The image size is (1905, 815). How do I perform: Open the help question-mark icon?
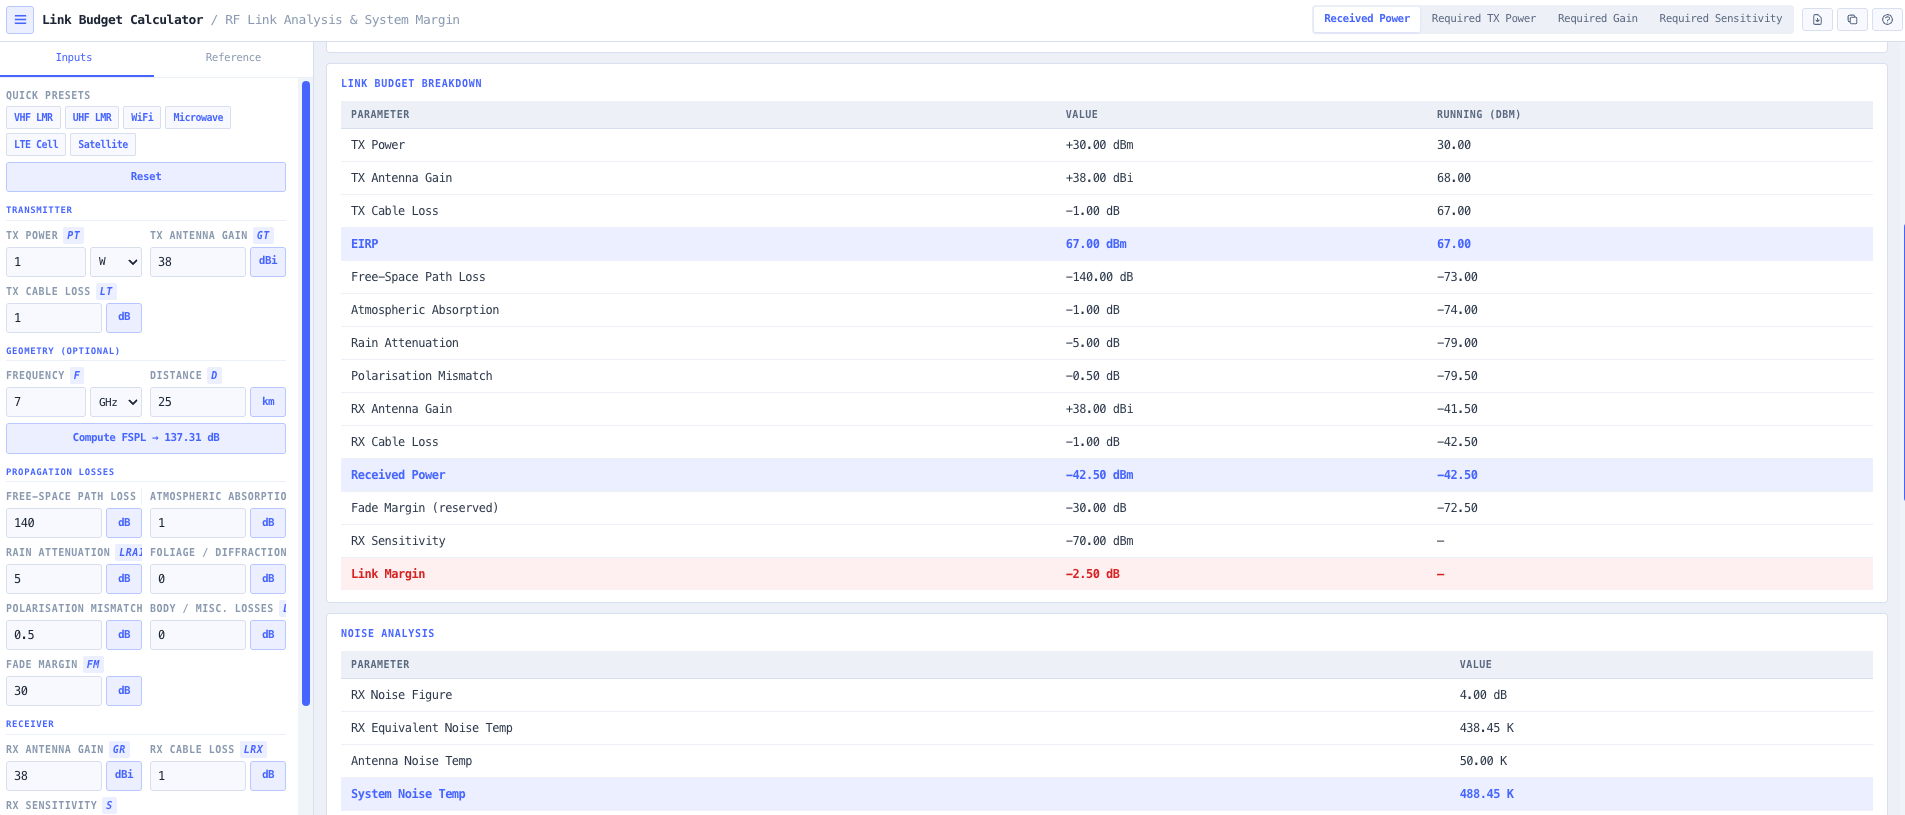1887,19
